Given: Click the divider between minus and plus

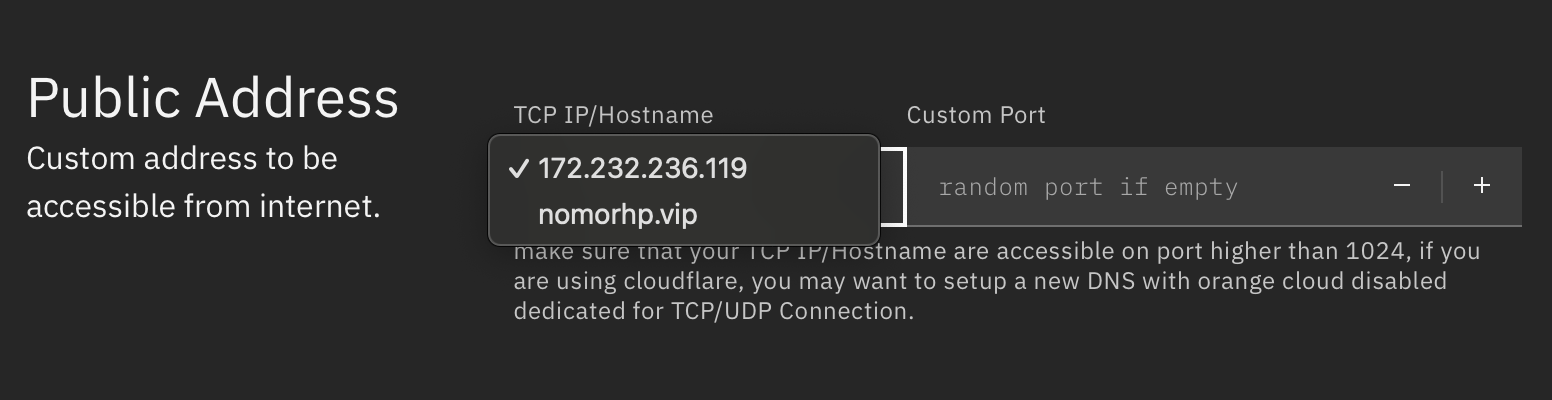Looking at the screenshot, I should [1442, 186].
